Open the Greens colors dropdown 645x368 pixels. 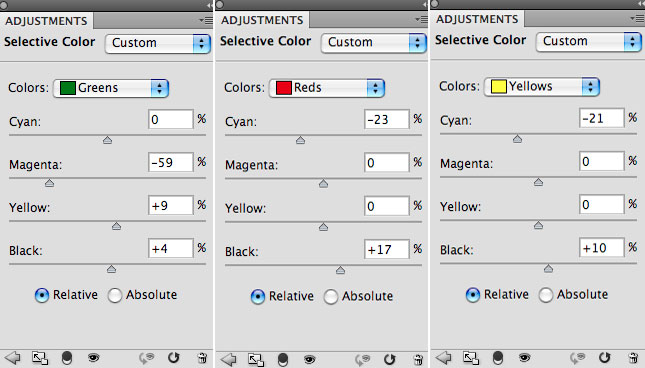(x=111, y=88)
